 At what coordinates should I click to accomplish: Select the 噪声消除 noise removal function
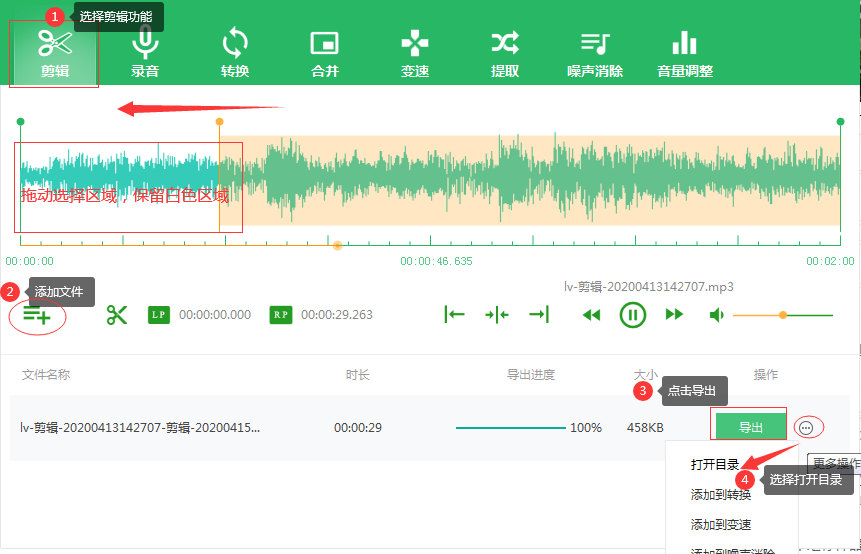(595, 53)
